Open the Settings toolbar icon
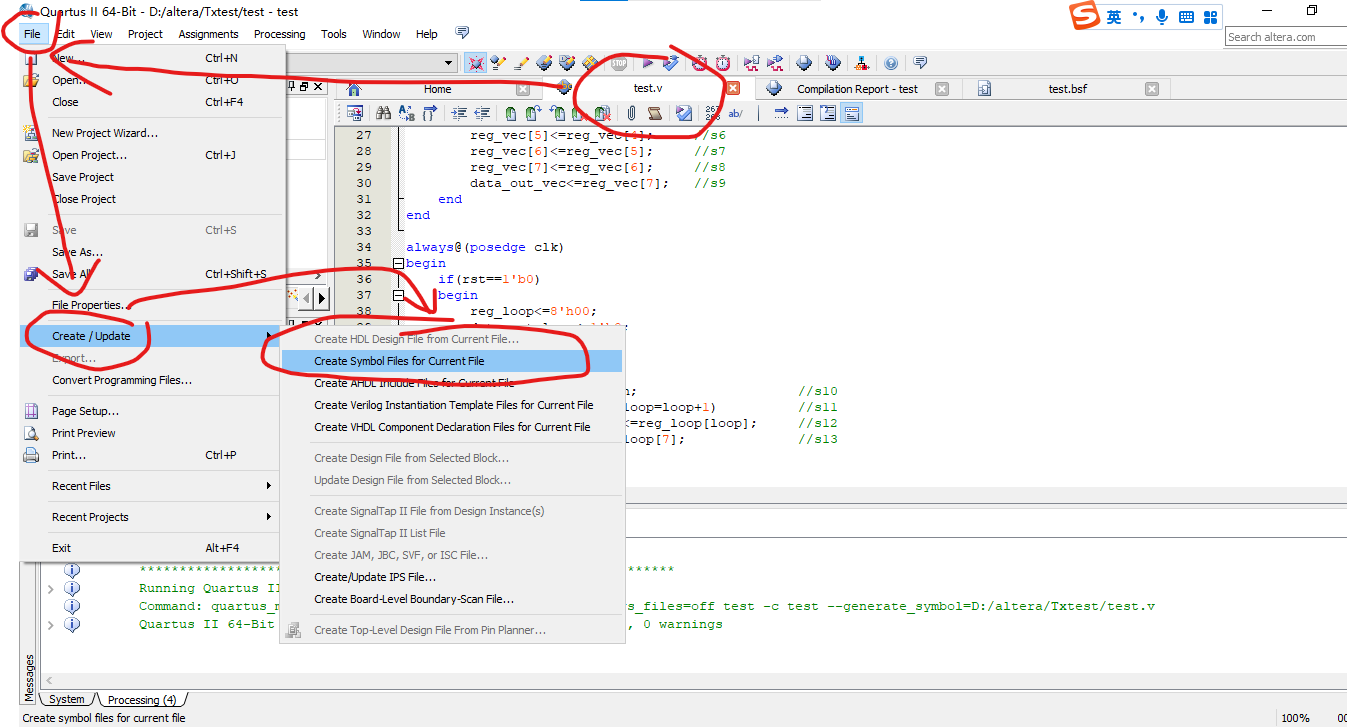The width and height of the screenshot is (1347, 727). (x=498, y=63)
